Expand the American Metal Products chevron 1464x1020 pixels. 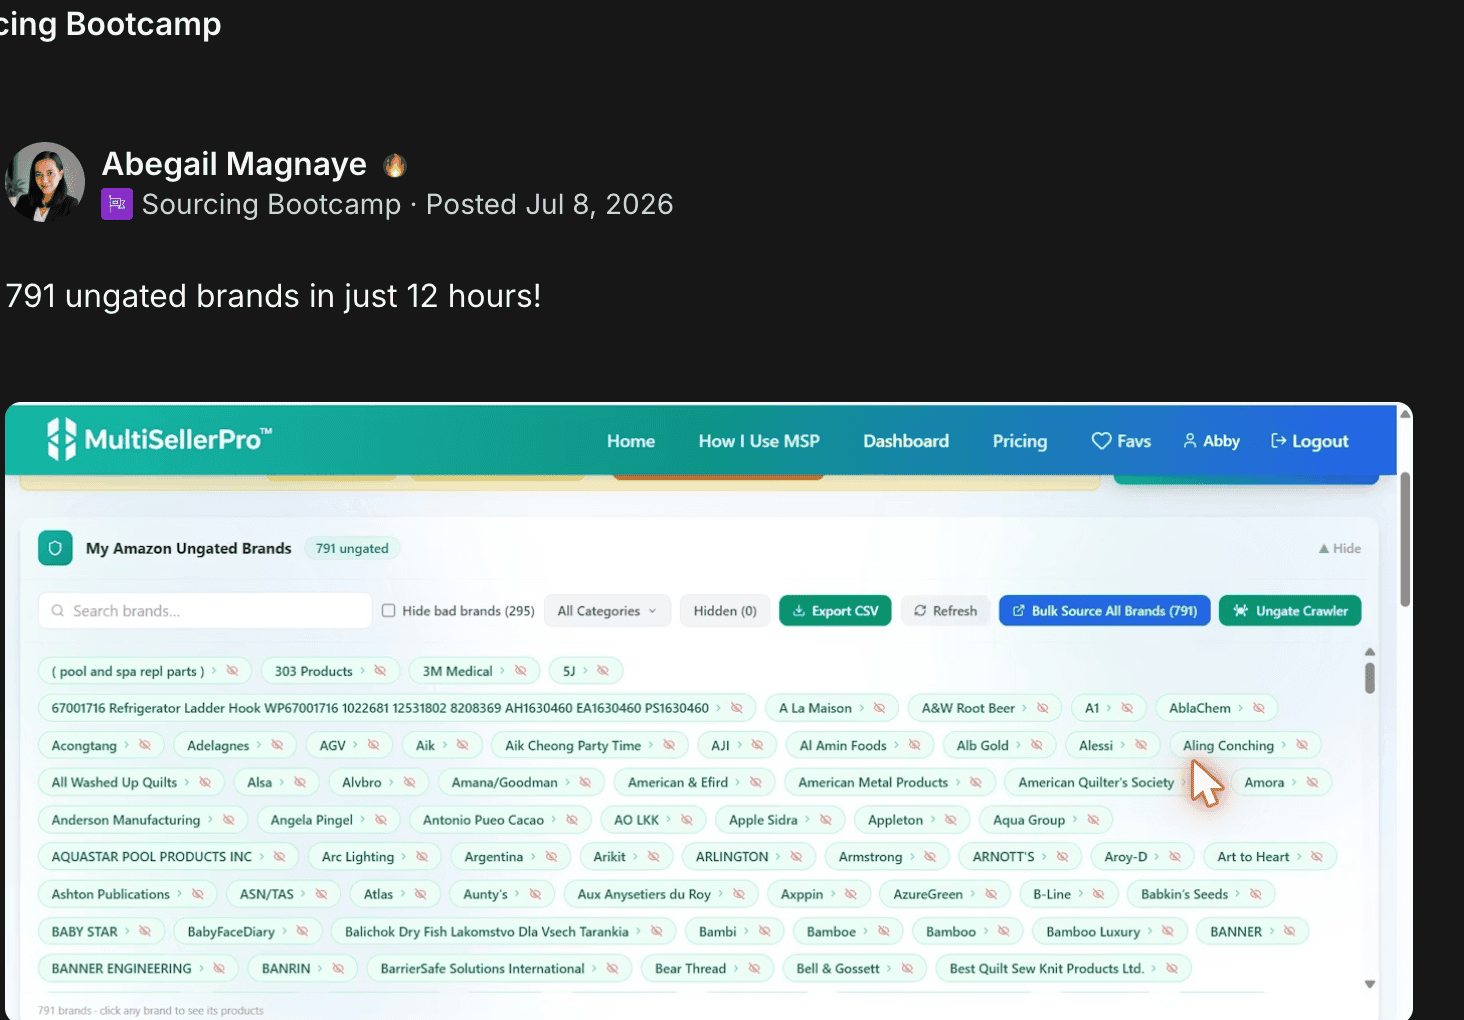point(958,782)
